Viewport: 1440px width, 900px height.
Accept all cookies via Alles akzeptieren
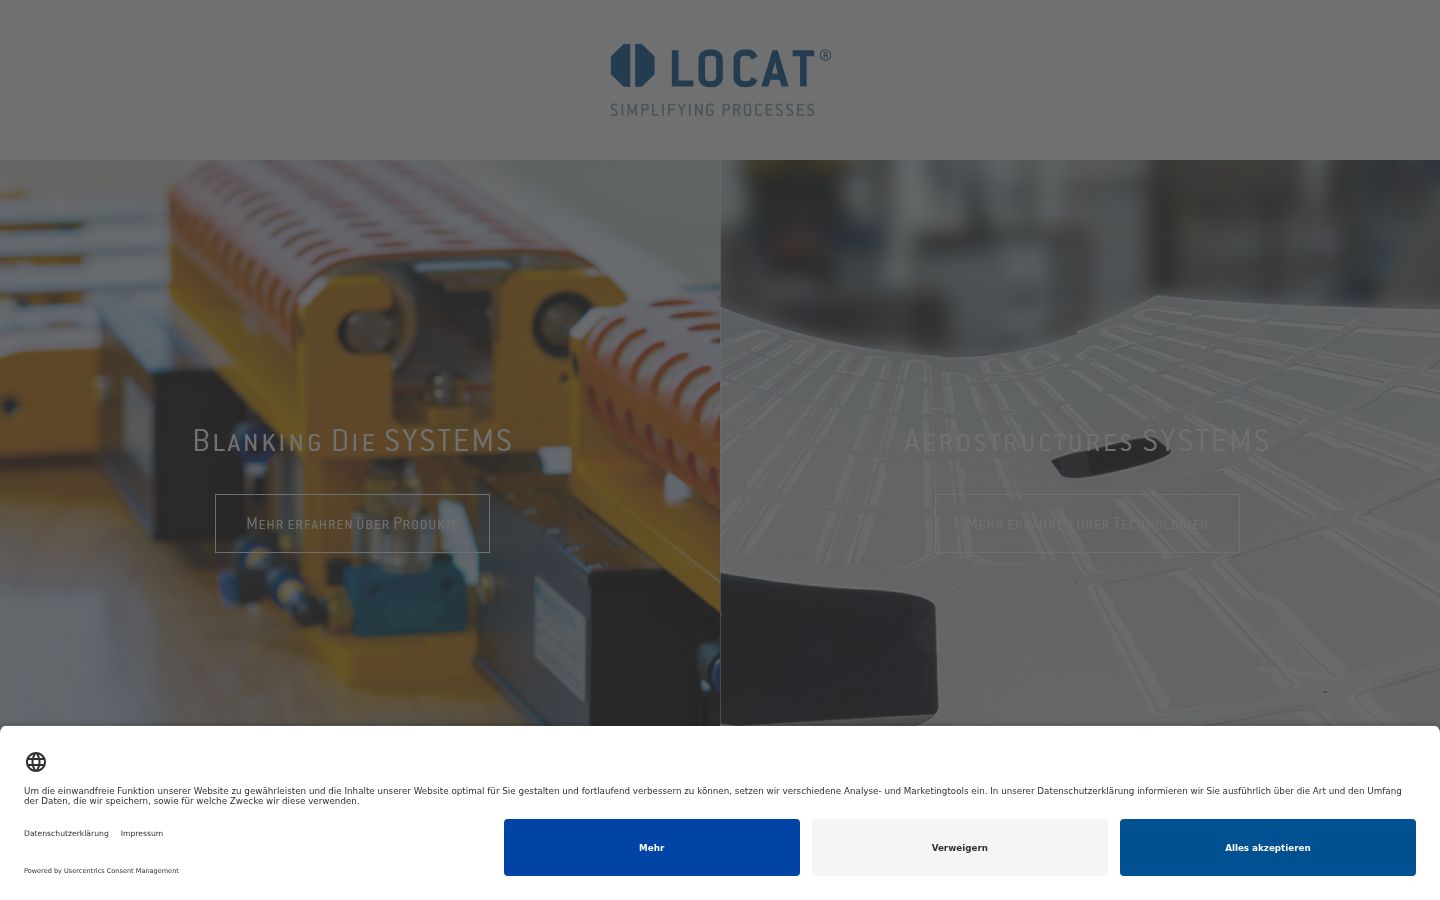pyautogui.click(x=1268, y=848)
